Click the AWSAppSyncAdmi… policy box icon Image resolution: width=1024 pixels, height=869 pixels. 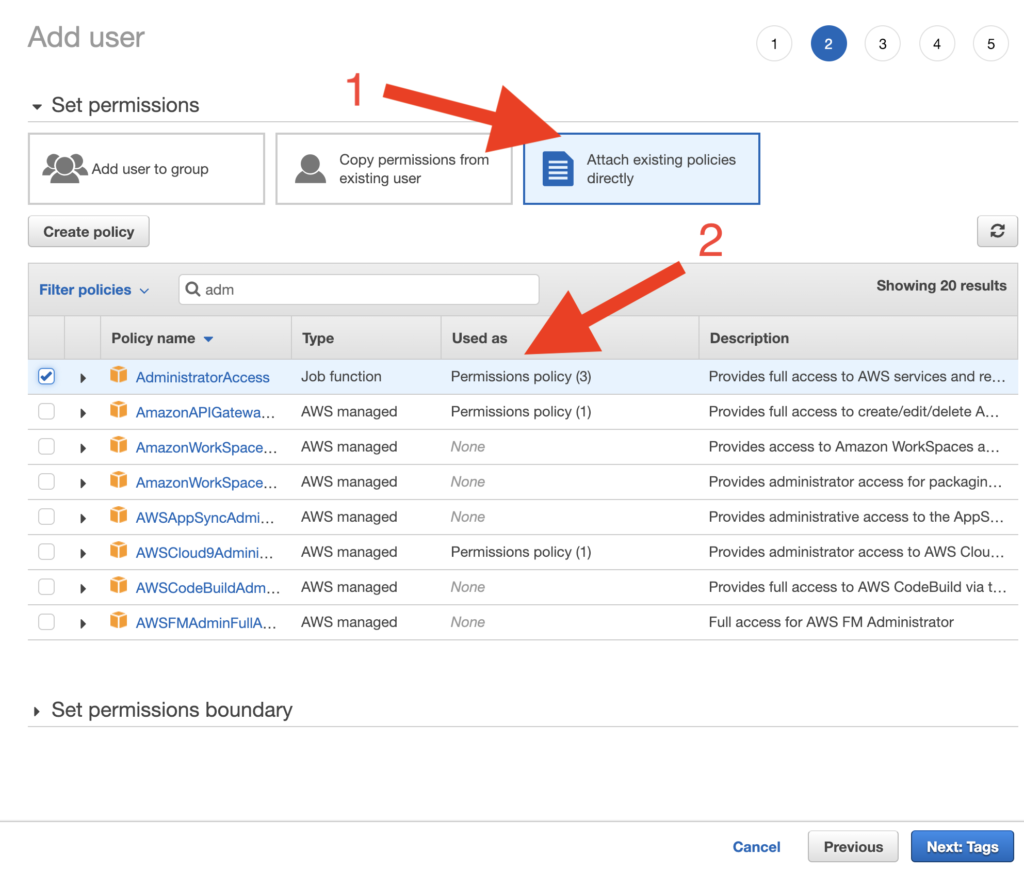[118, 515]
